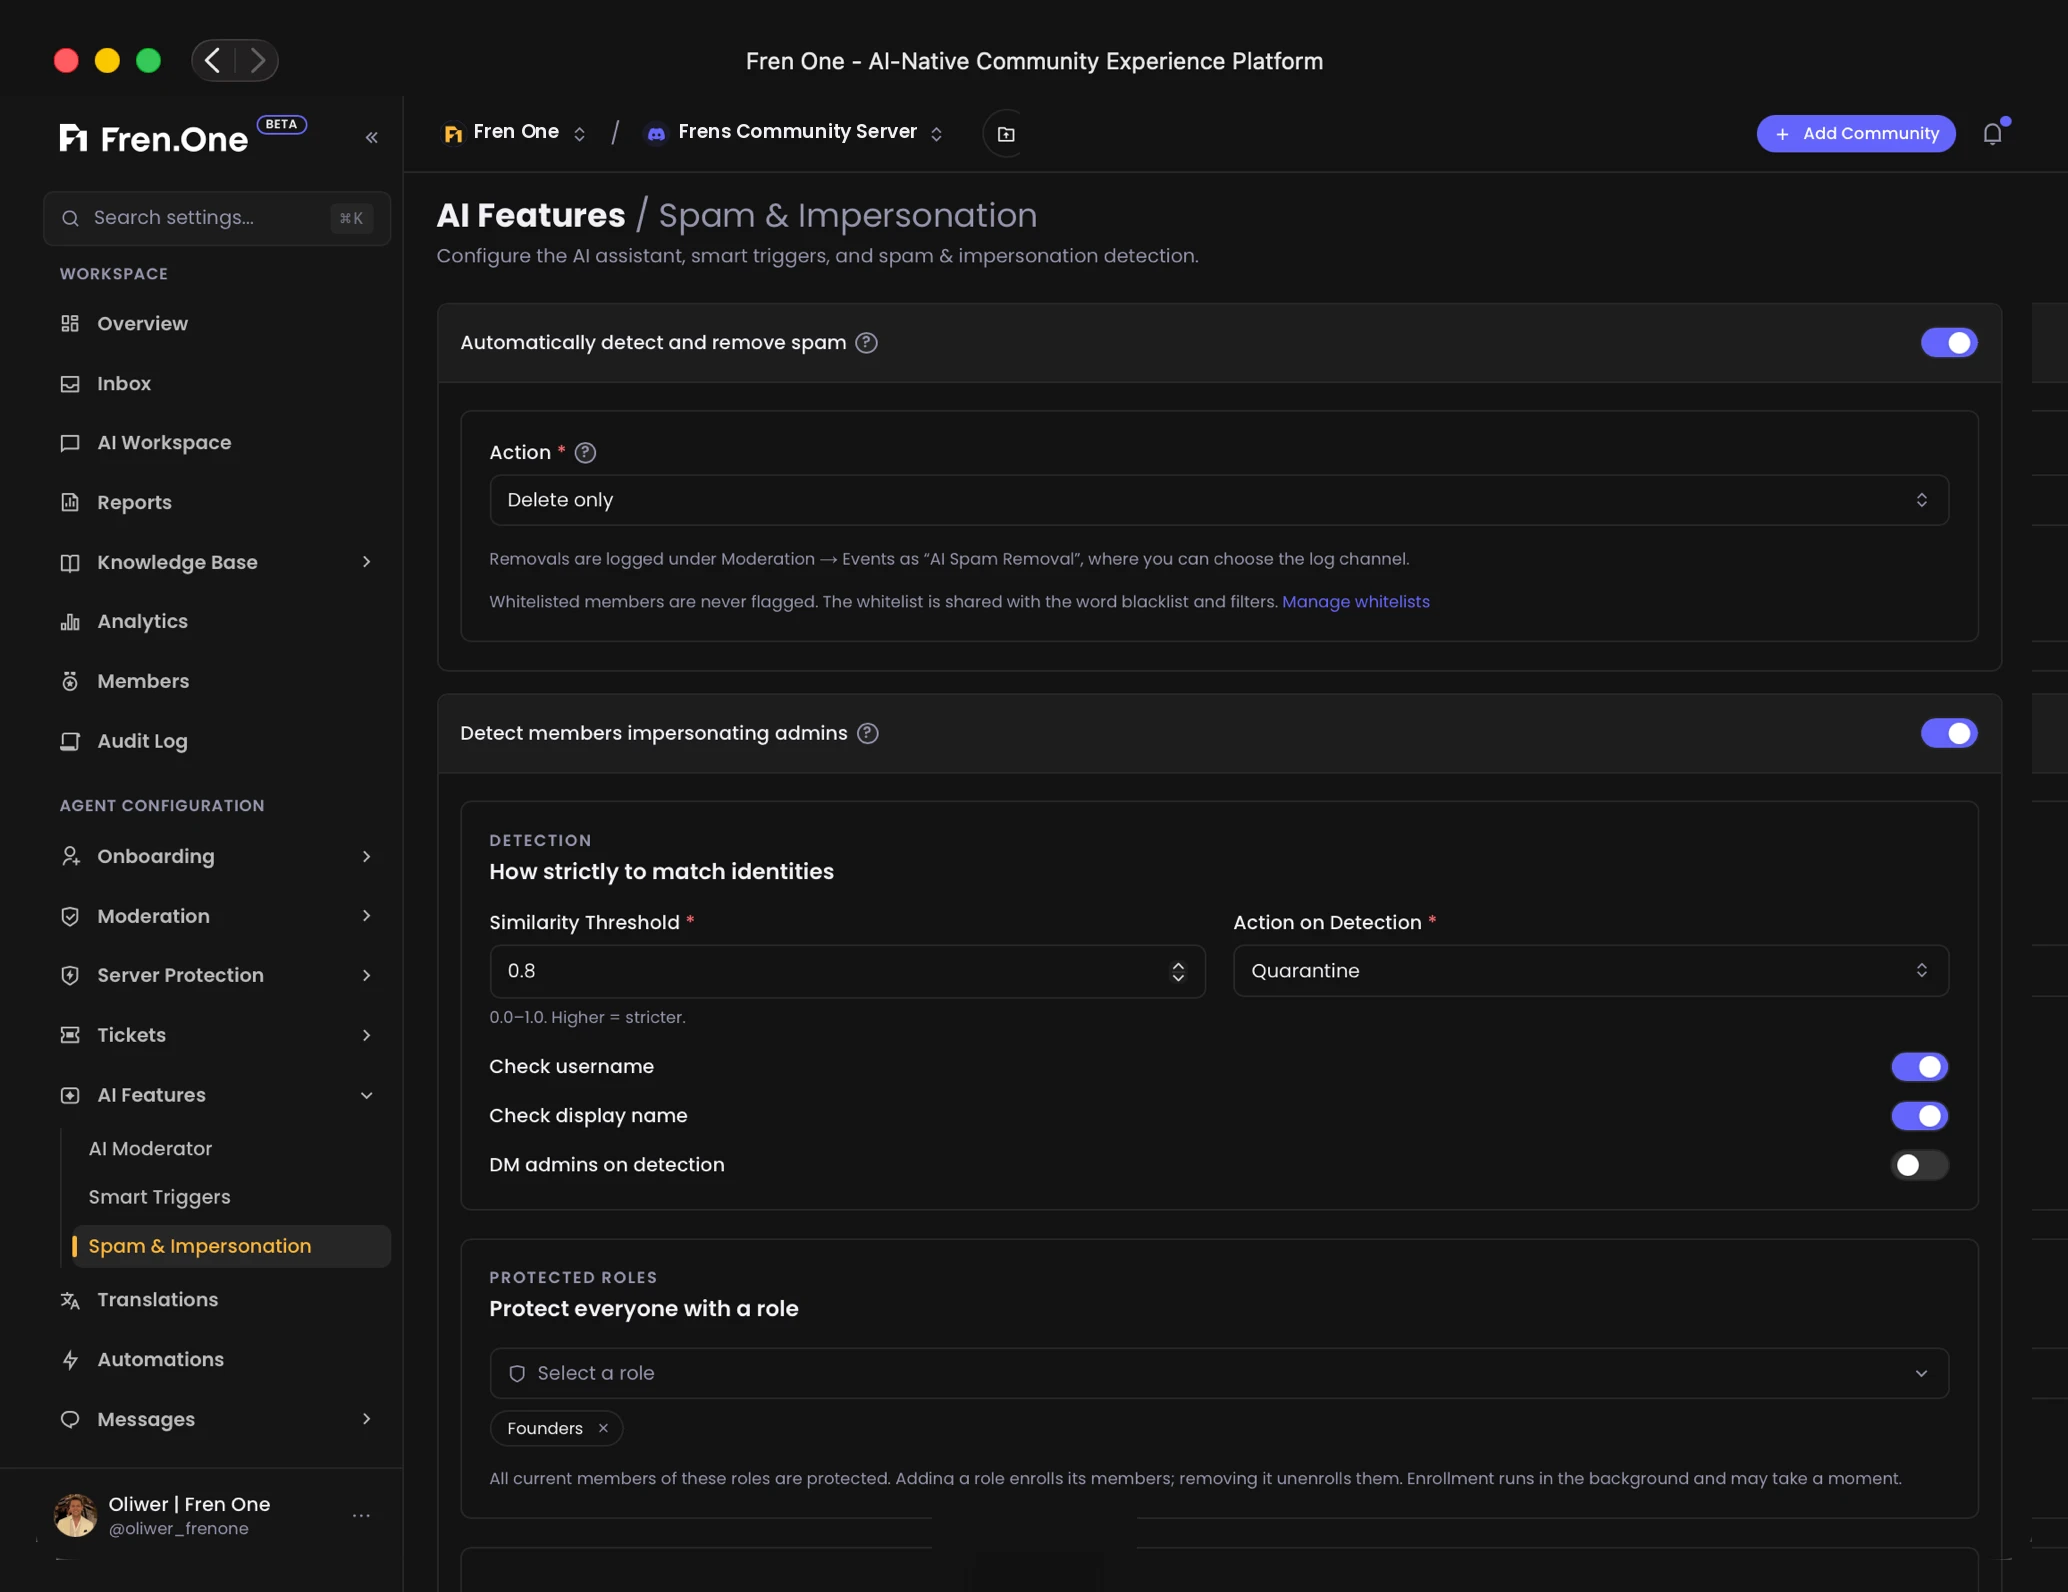The height and width of the screenshot is (1592, 2068).
Task: Click the Search settings input
Action: point(216,218)
